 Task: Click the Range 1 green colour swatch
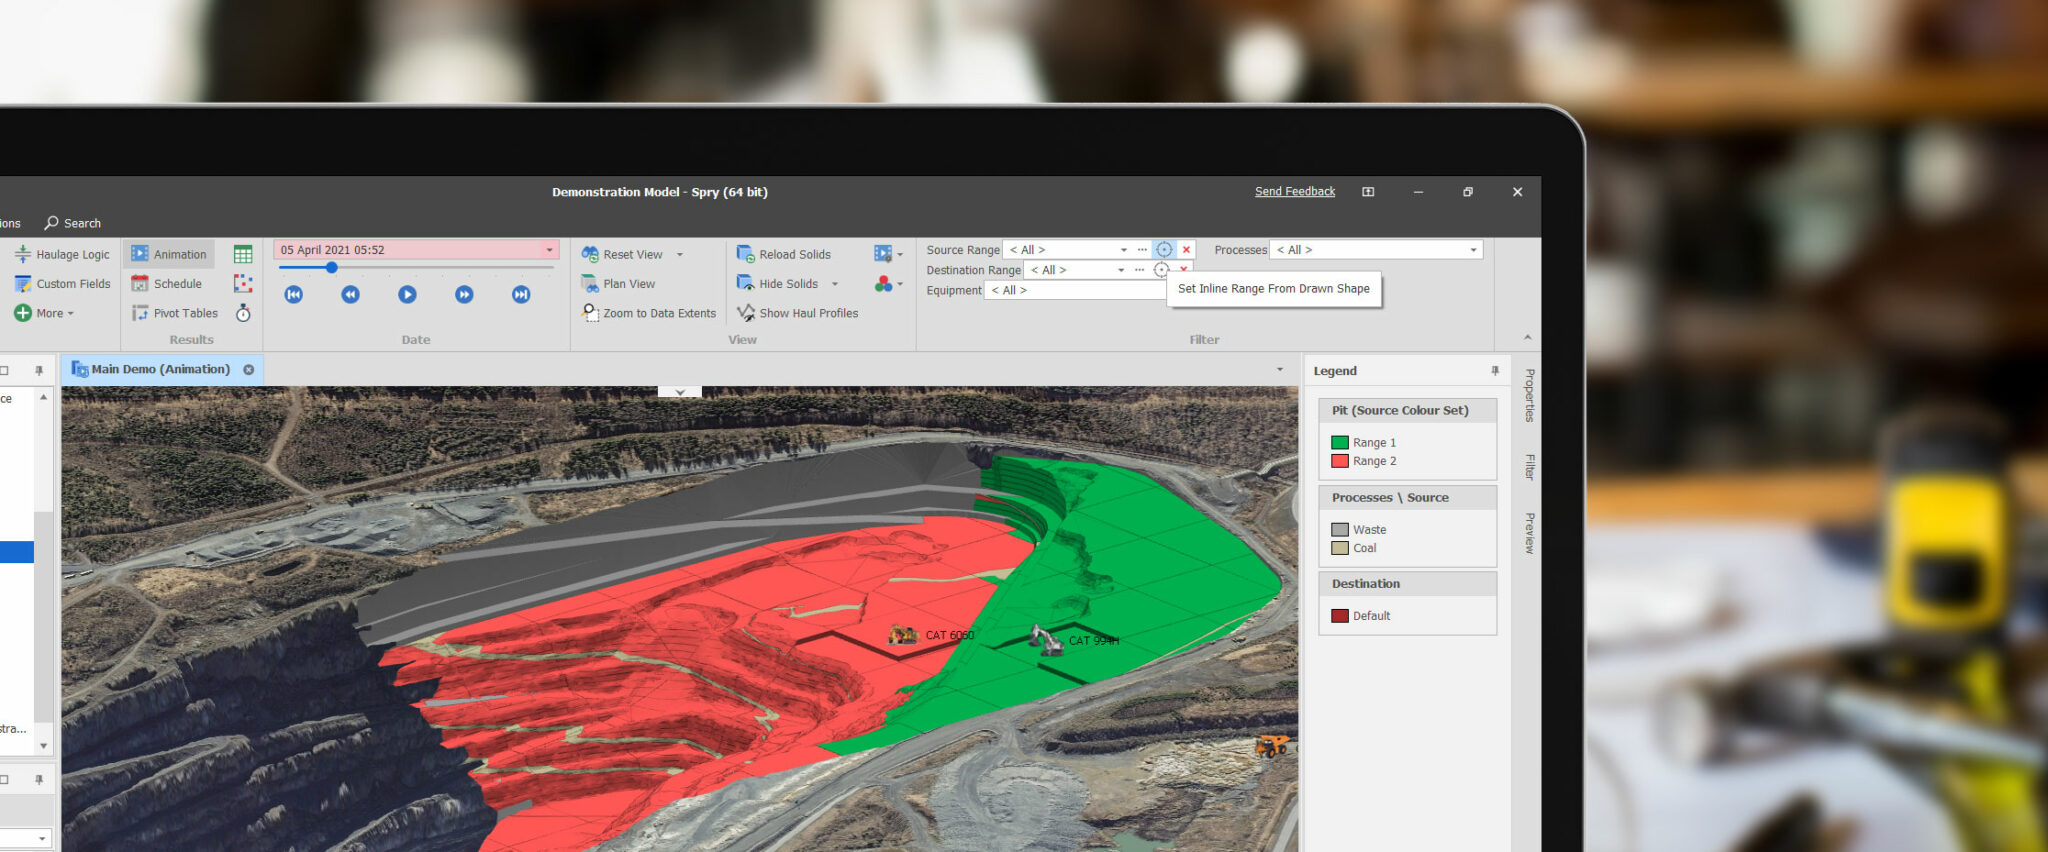(x=1340, y=443)
